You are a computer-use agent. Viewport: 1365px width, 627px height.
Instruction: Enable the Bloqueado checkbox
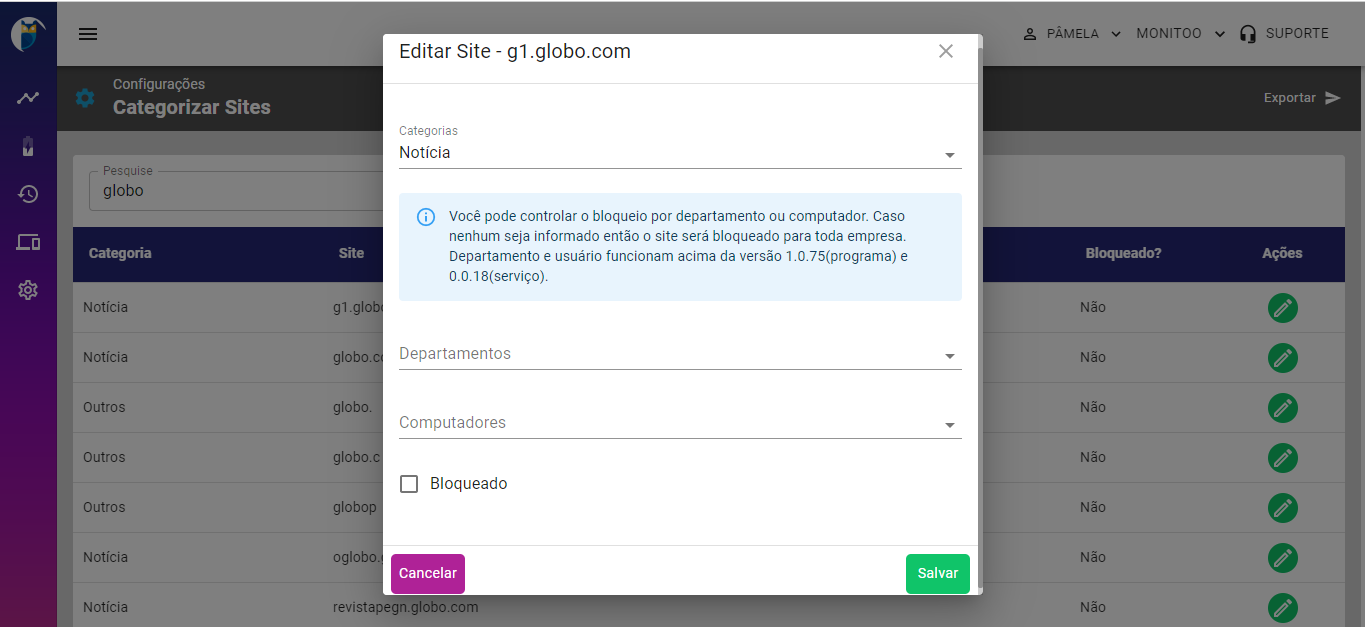409,483
